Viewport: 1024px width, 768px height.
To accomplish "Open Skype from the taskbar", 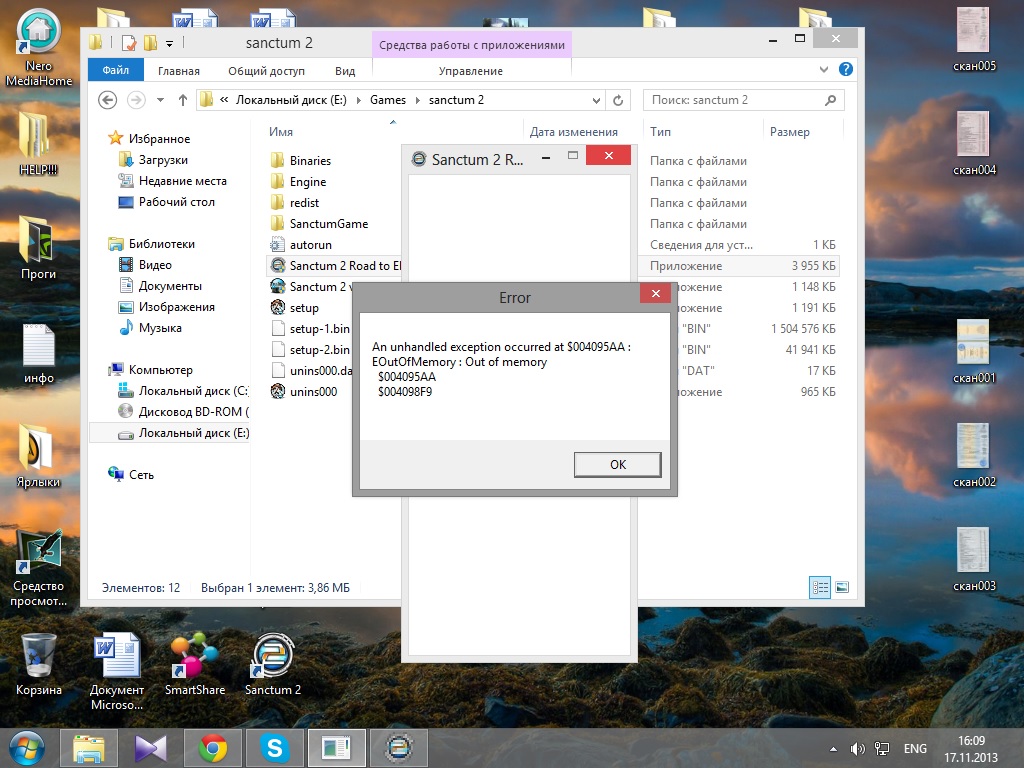I will tap(275, 748).
